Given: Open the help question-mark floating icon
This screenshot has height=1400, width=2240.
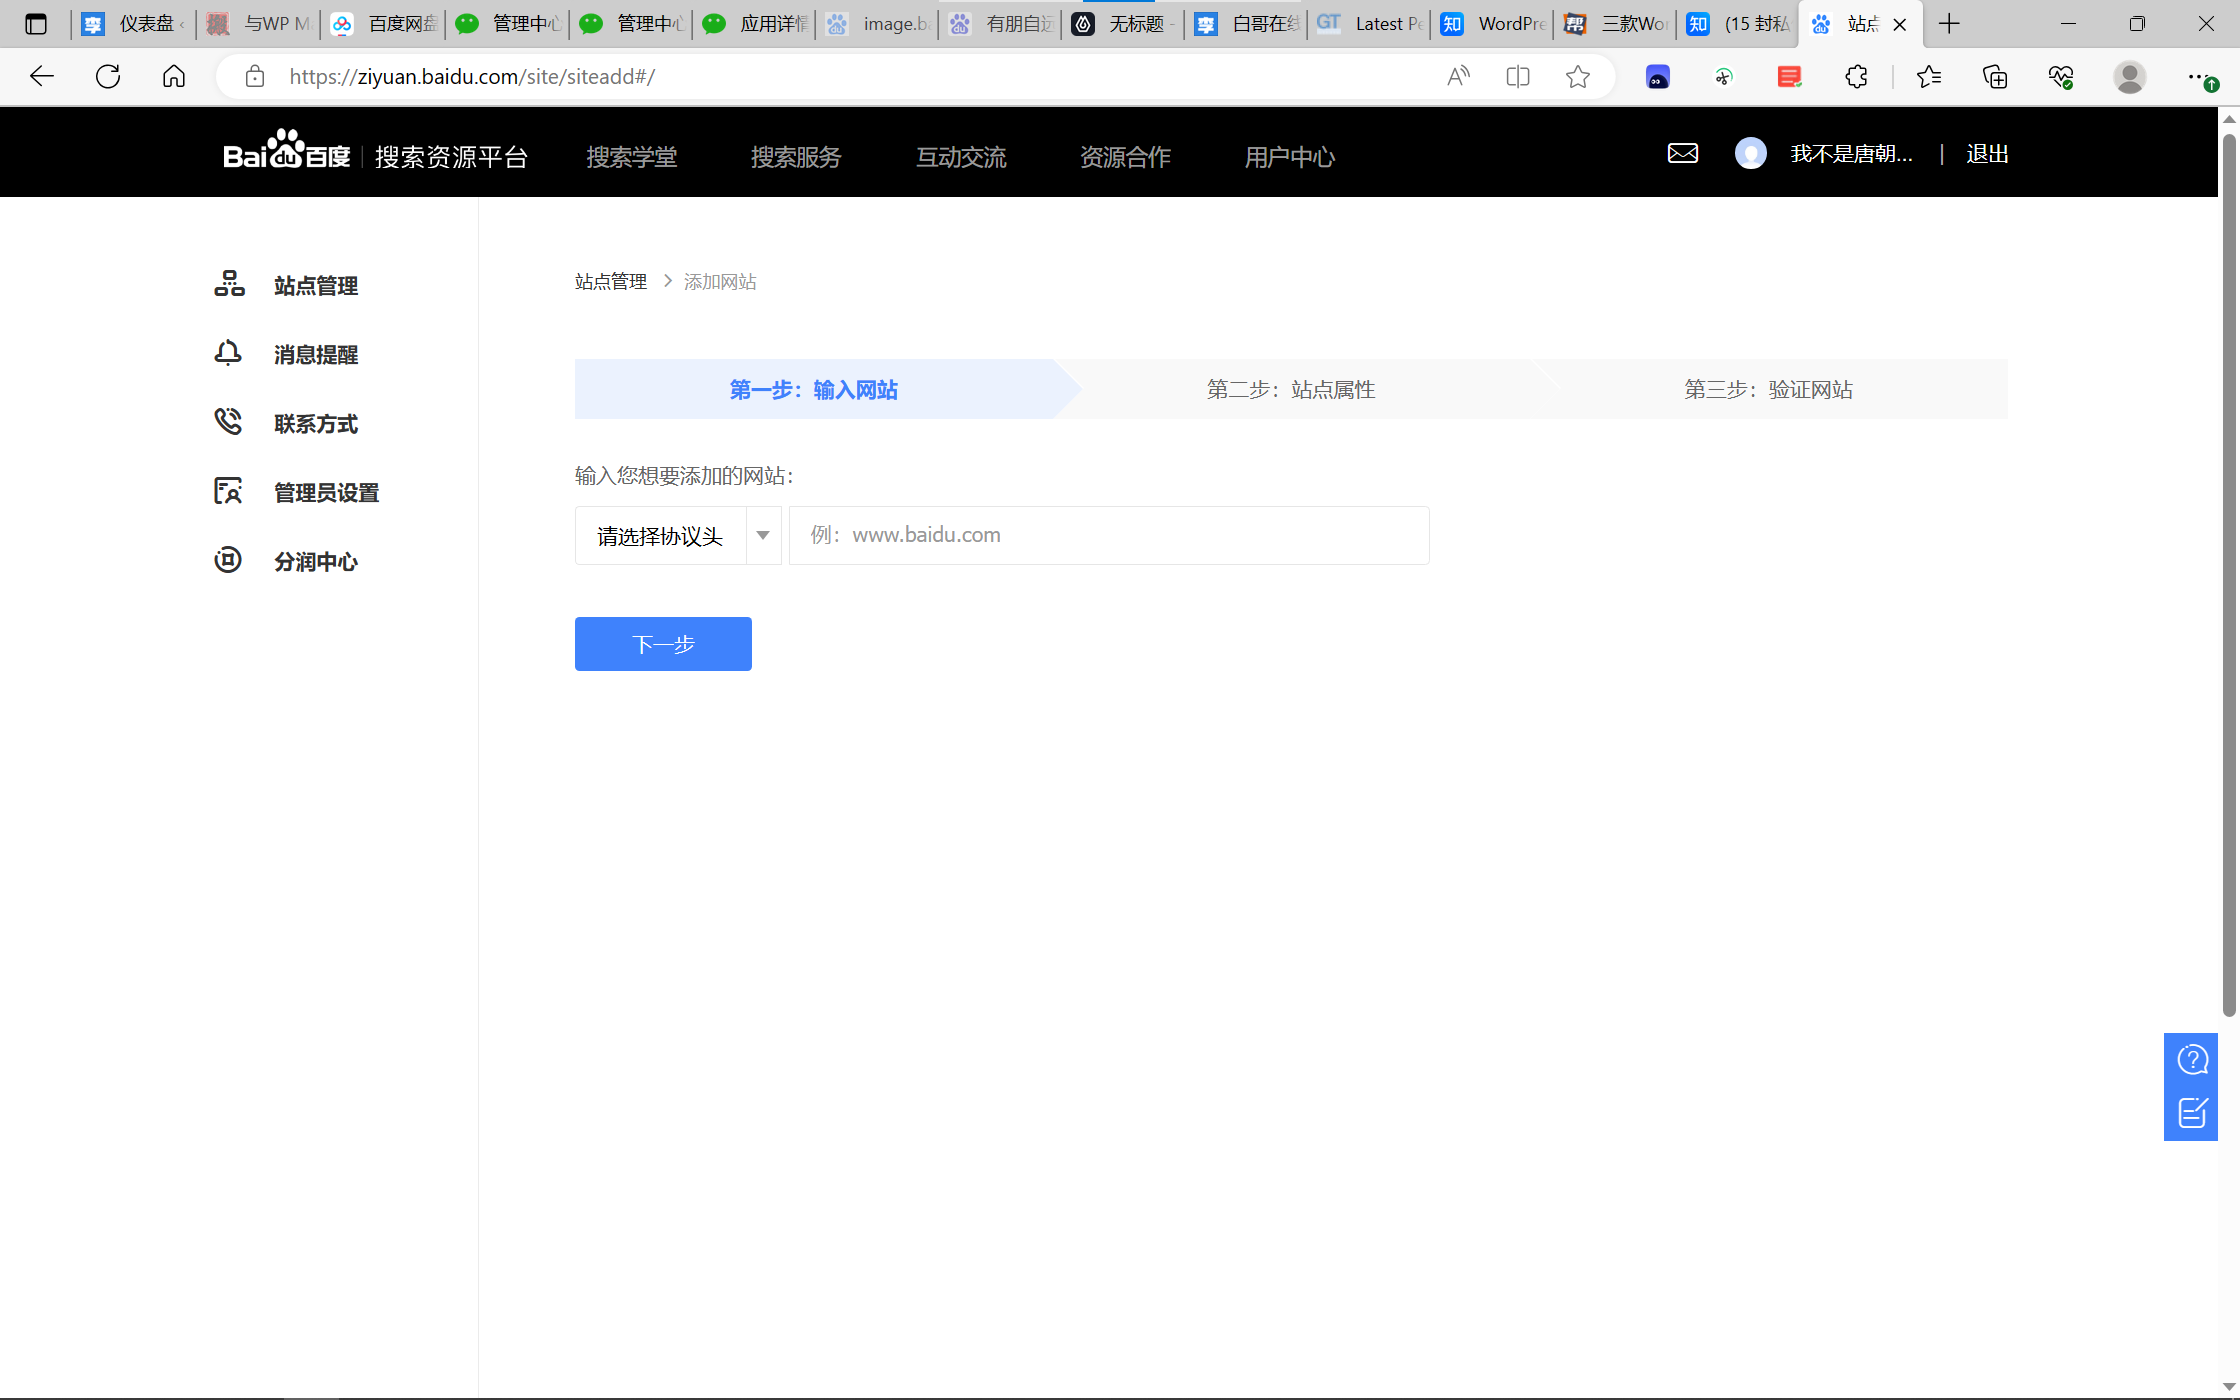Looking at the screenshot, I should 2191,1060.
